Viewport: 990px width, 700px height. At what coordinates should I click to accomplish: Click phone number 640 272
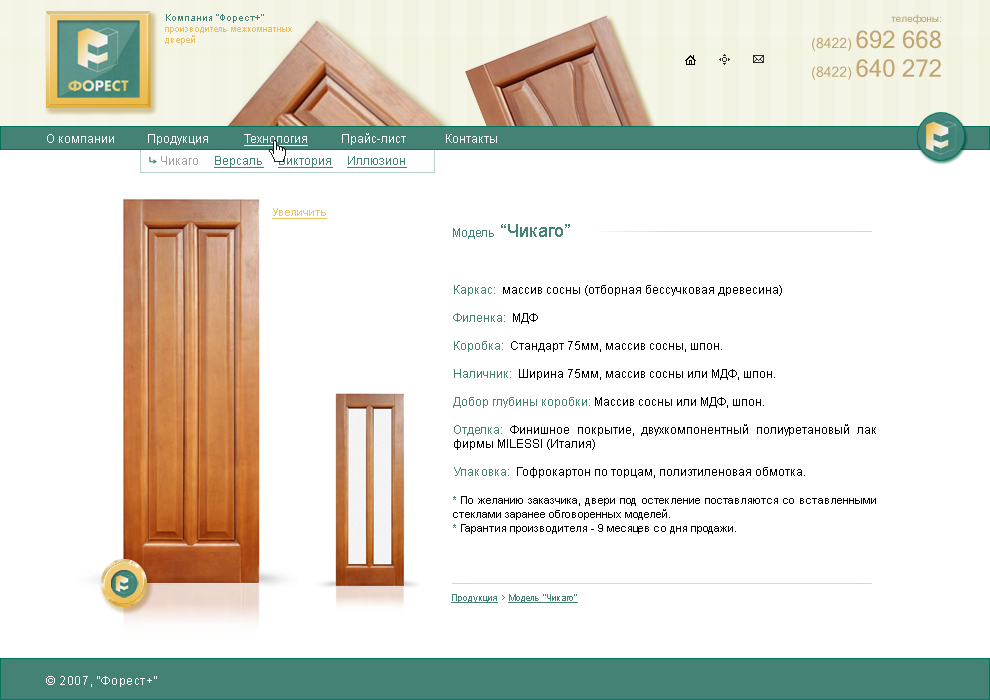pos(898,68)
